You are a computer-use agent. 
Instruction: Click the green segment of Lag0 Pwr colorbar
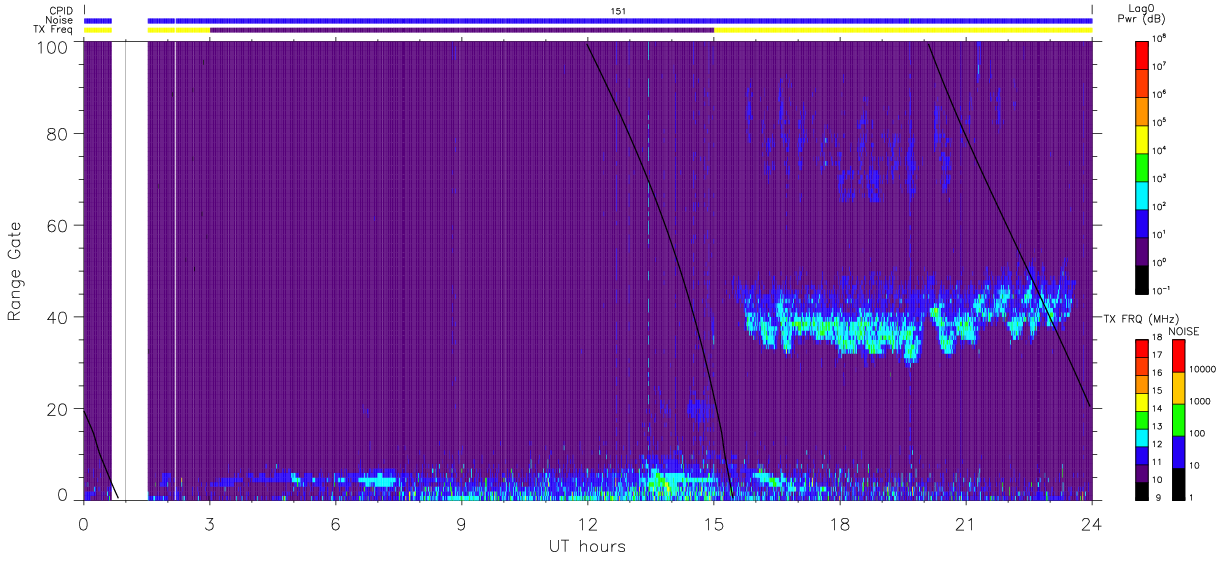point(1144,166)
